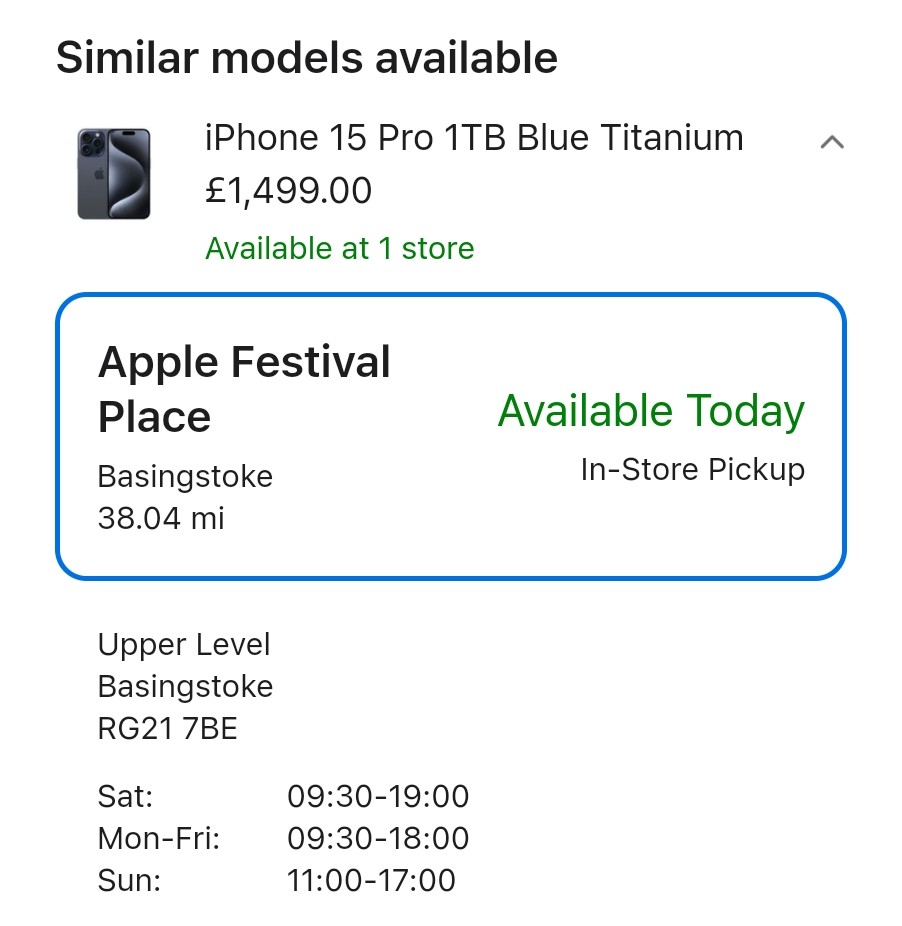The width and height of the screenshot is (902, 926).
Task: Click the 'Sat:' day label
Action: [x=126, y=796]
